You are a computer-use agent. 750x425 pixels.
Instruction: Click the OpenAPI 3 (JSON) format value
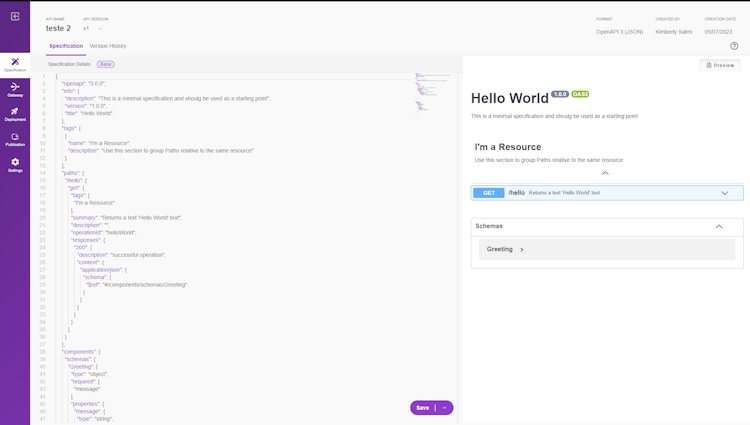pyautogui.click(x=619, y=32)
